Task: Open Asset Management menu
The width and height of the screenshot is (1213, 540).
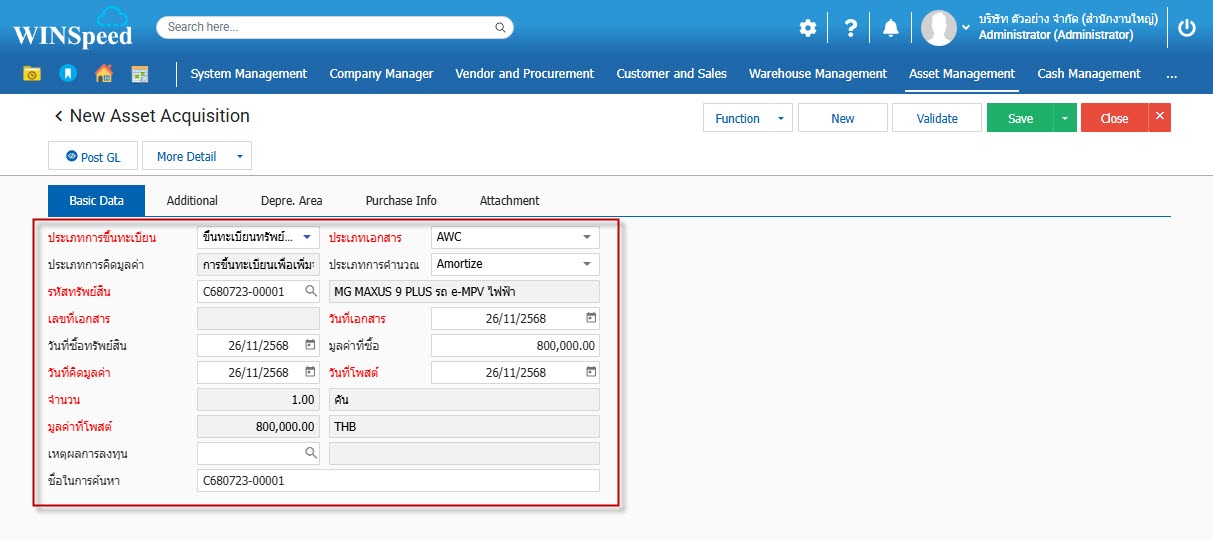Action: point(961,74)
